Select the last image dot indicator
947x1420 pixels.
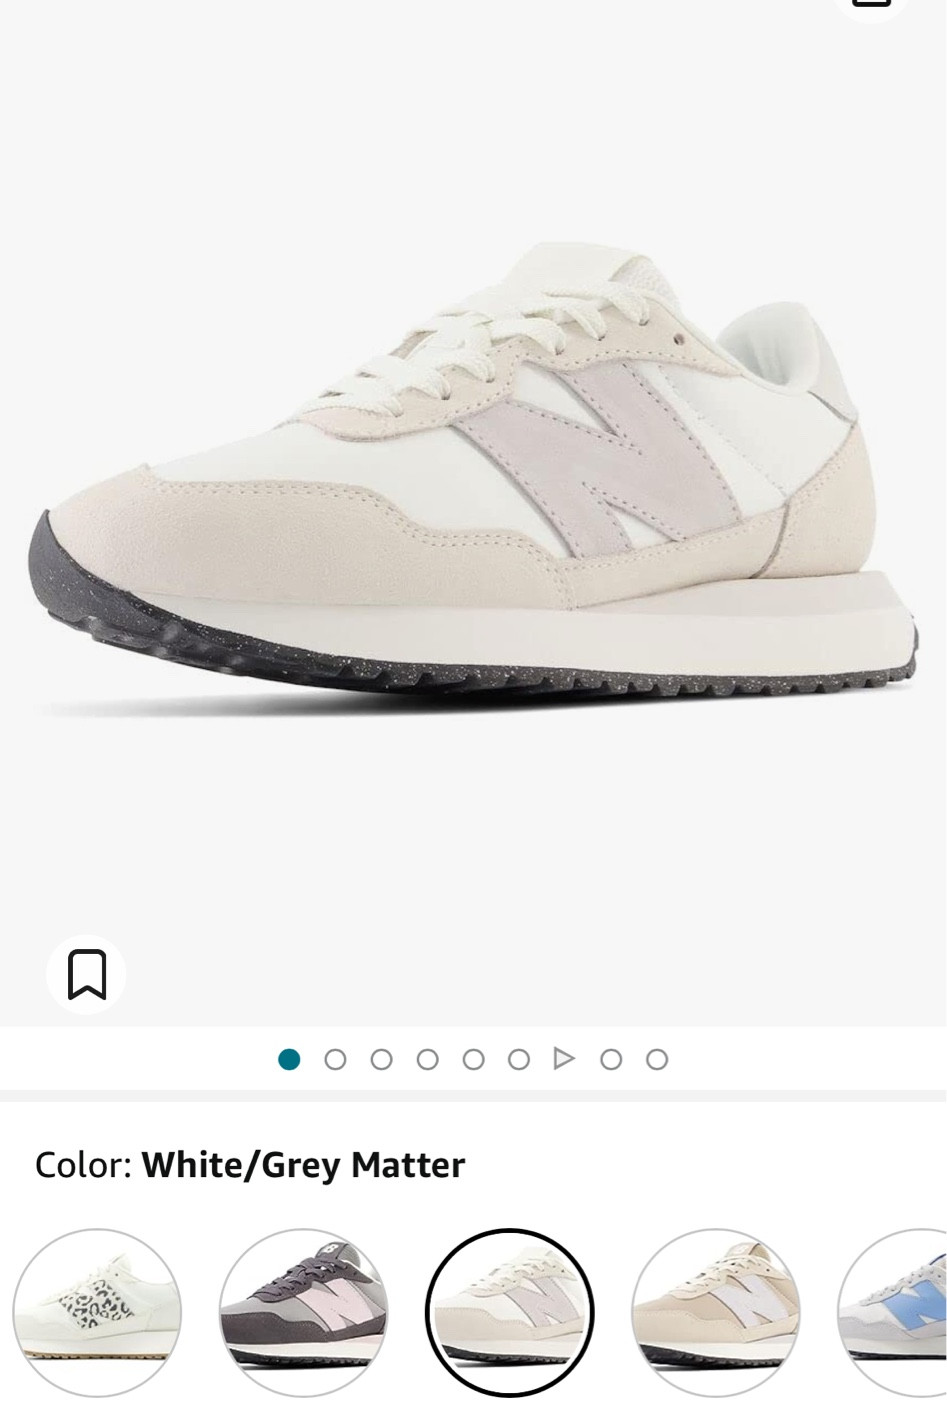point(657,1059)
